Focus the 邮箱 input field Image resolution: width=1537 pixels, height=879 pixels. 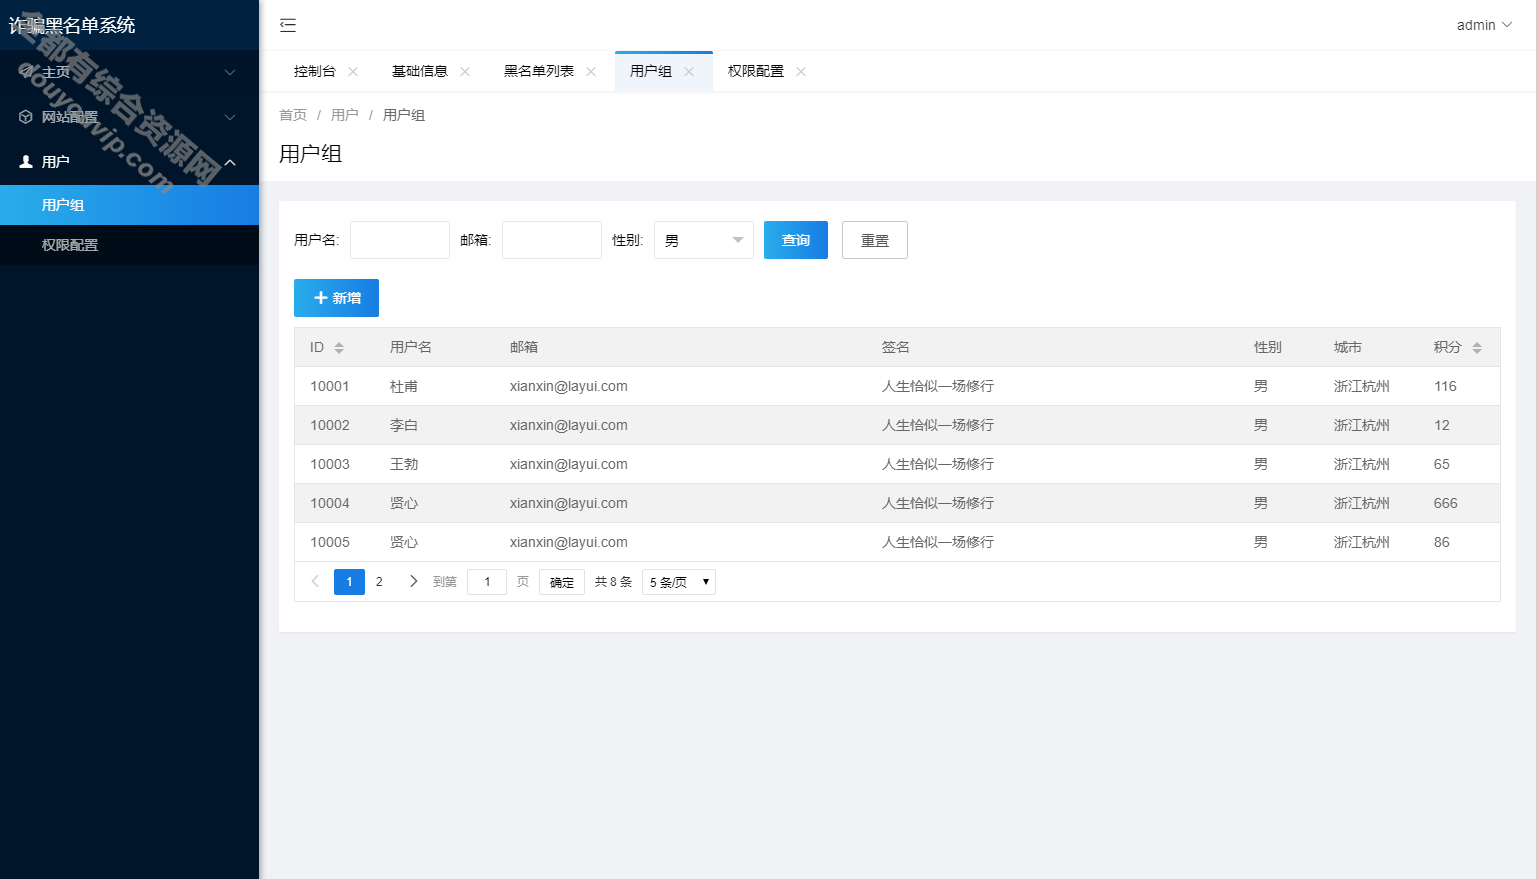tap(552, 240)
